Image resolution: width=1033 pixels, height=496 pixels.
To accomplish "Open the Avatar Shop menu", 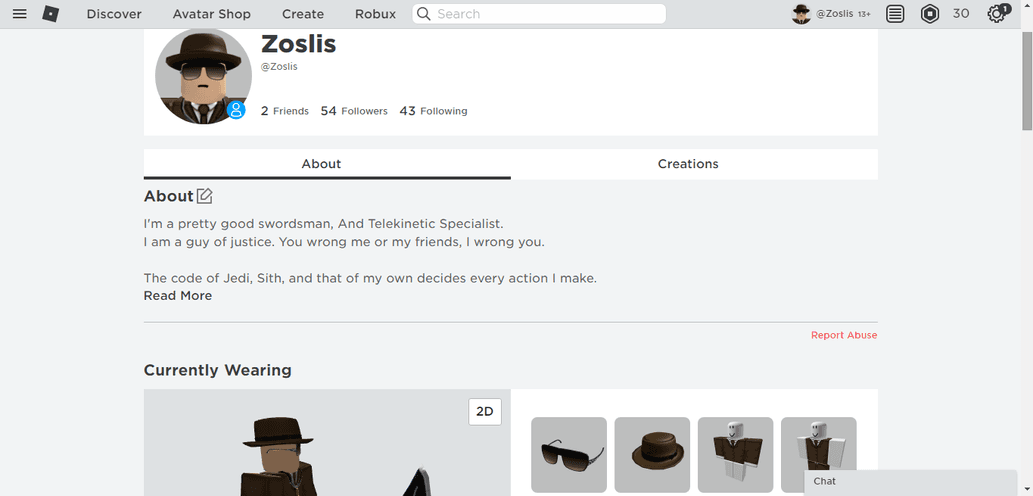I will tap(211, 14).
